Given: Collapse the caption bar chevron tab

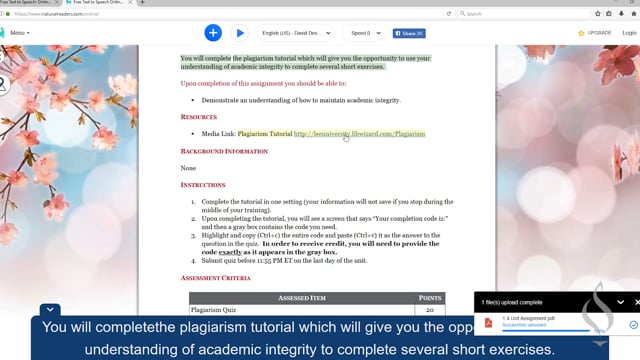Looking at the screenshot, I should point(50,310).
